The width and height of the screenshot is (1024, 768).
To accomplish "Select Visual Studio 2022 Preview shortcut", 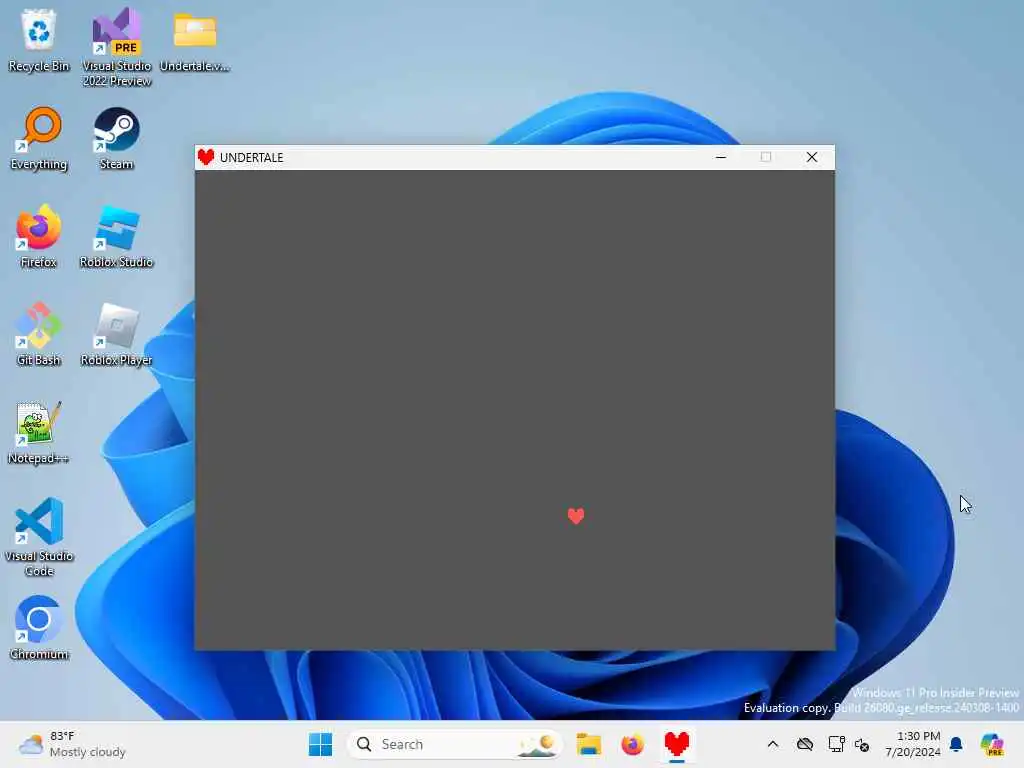I will (x=116, y=47).
